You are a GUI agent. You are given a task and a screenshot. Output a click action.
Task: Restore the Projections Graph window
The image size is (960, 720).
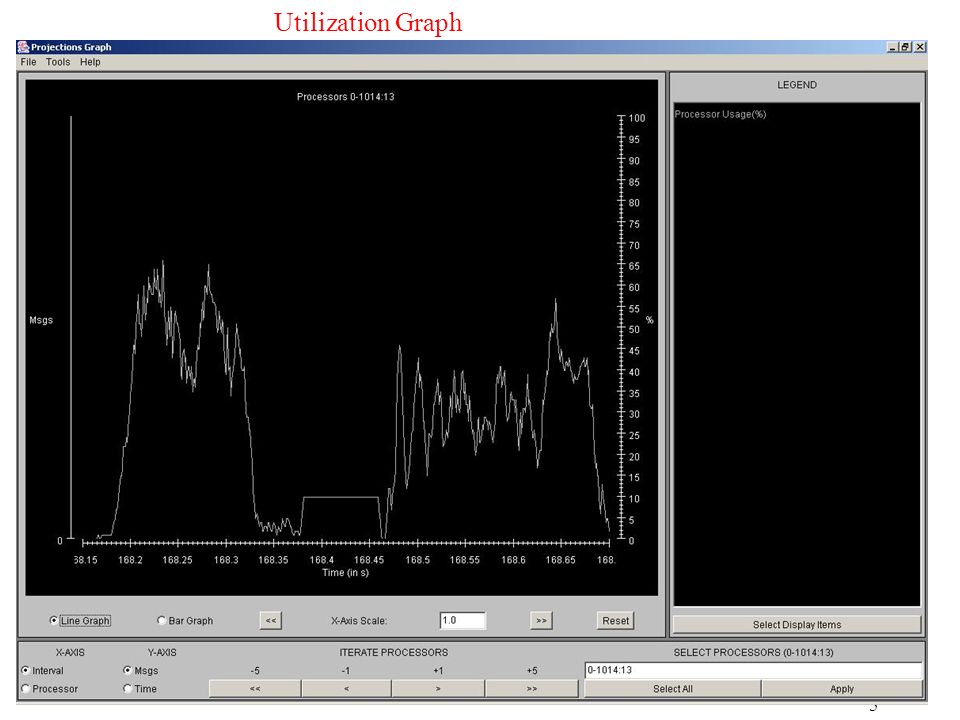[x=906, y=47]
